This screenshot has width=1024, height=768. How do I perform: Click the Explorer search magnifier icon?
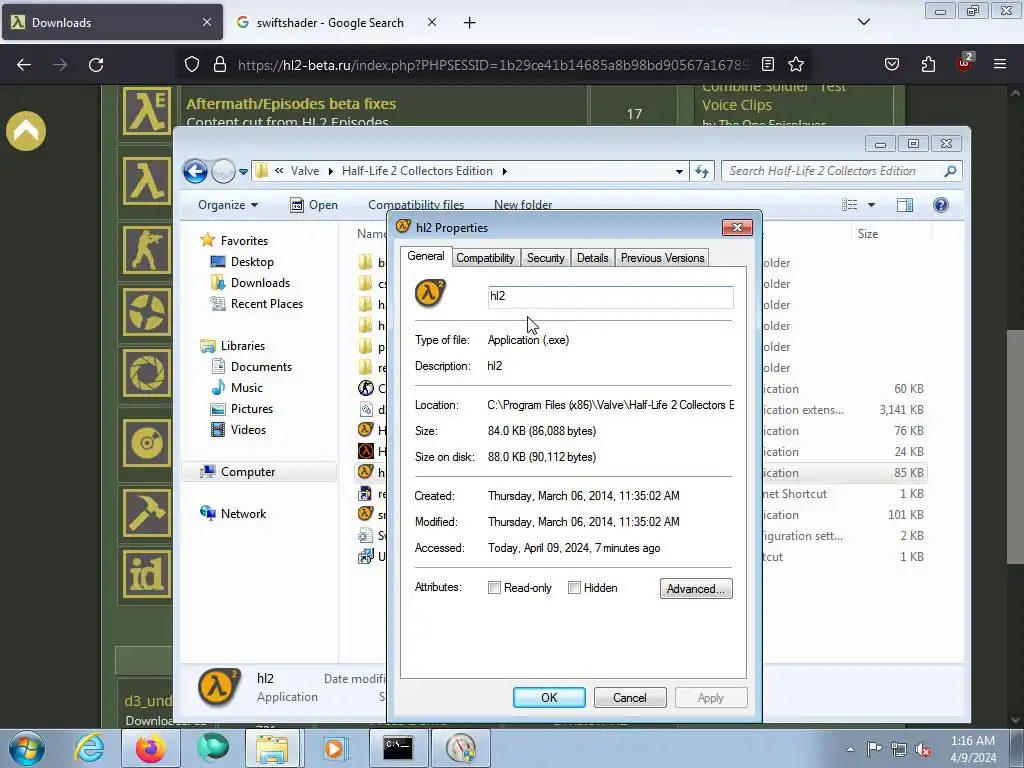(x=950, y=171)
